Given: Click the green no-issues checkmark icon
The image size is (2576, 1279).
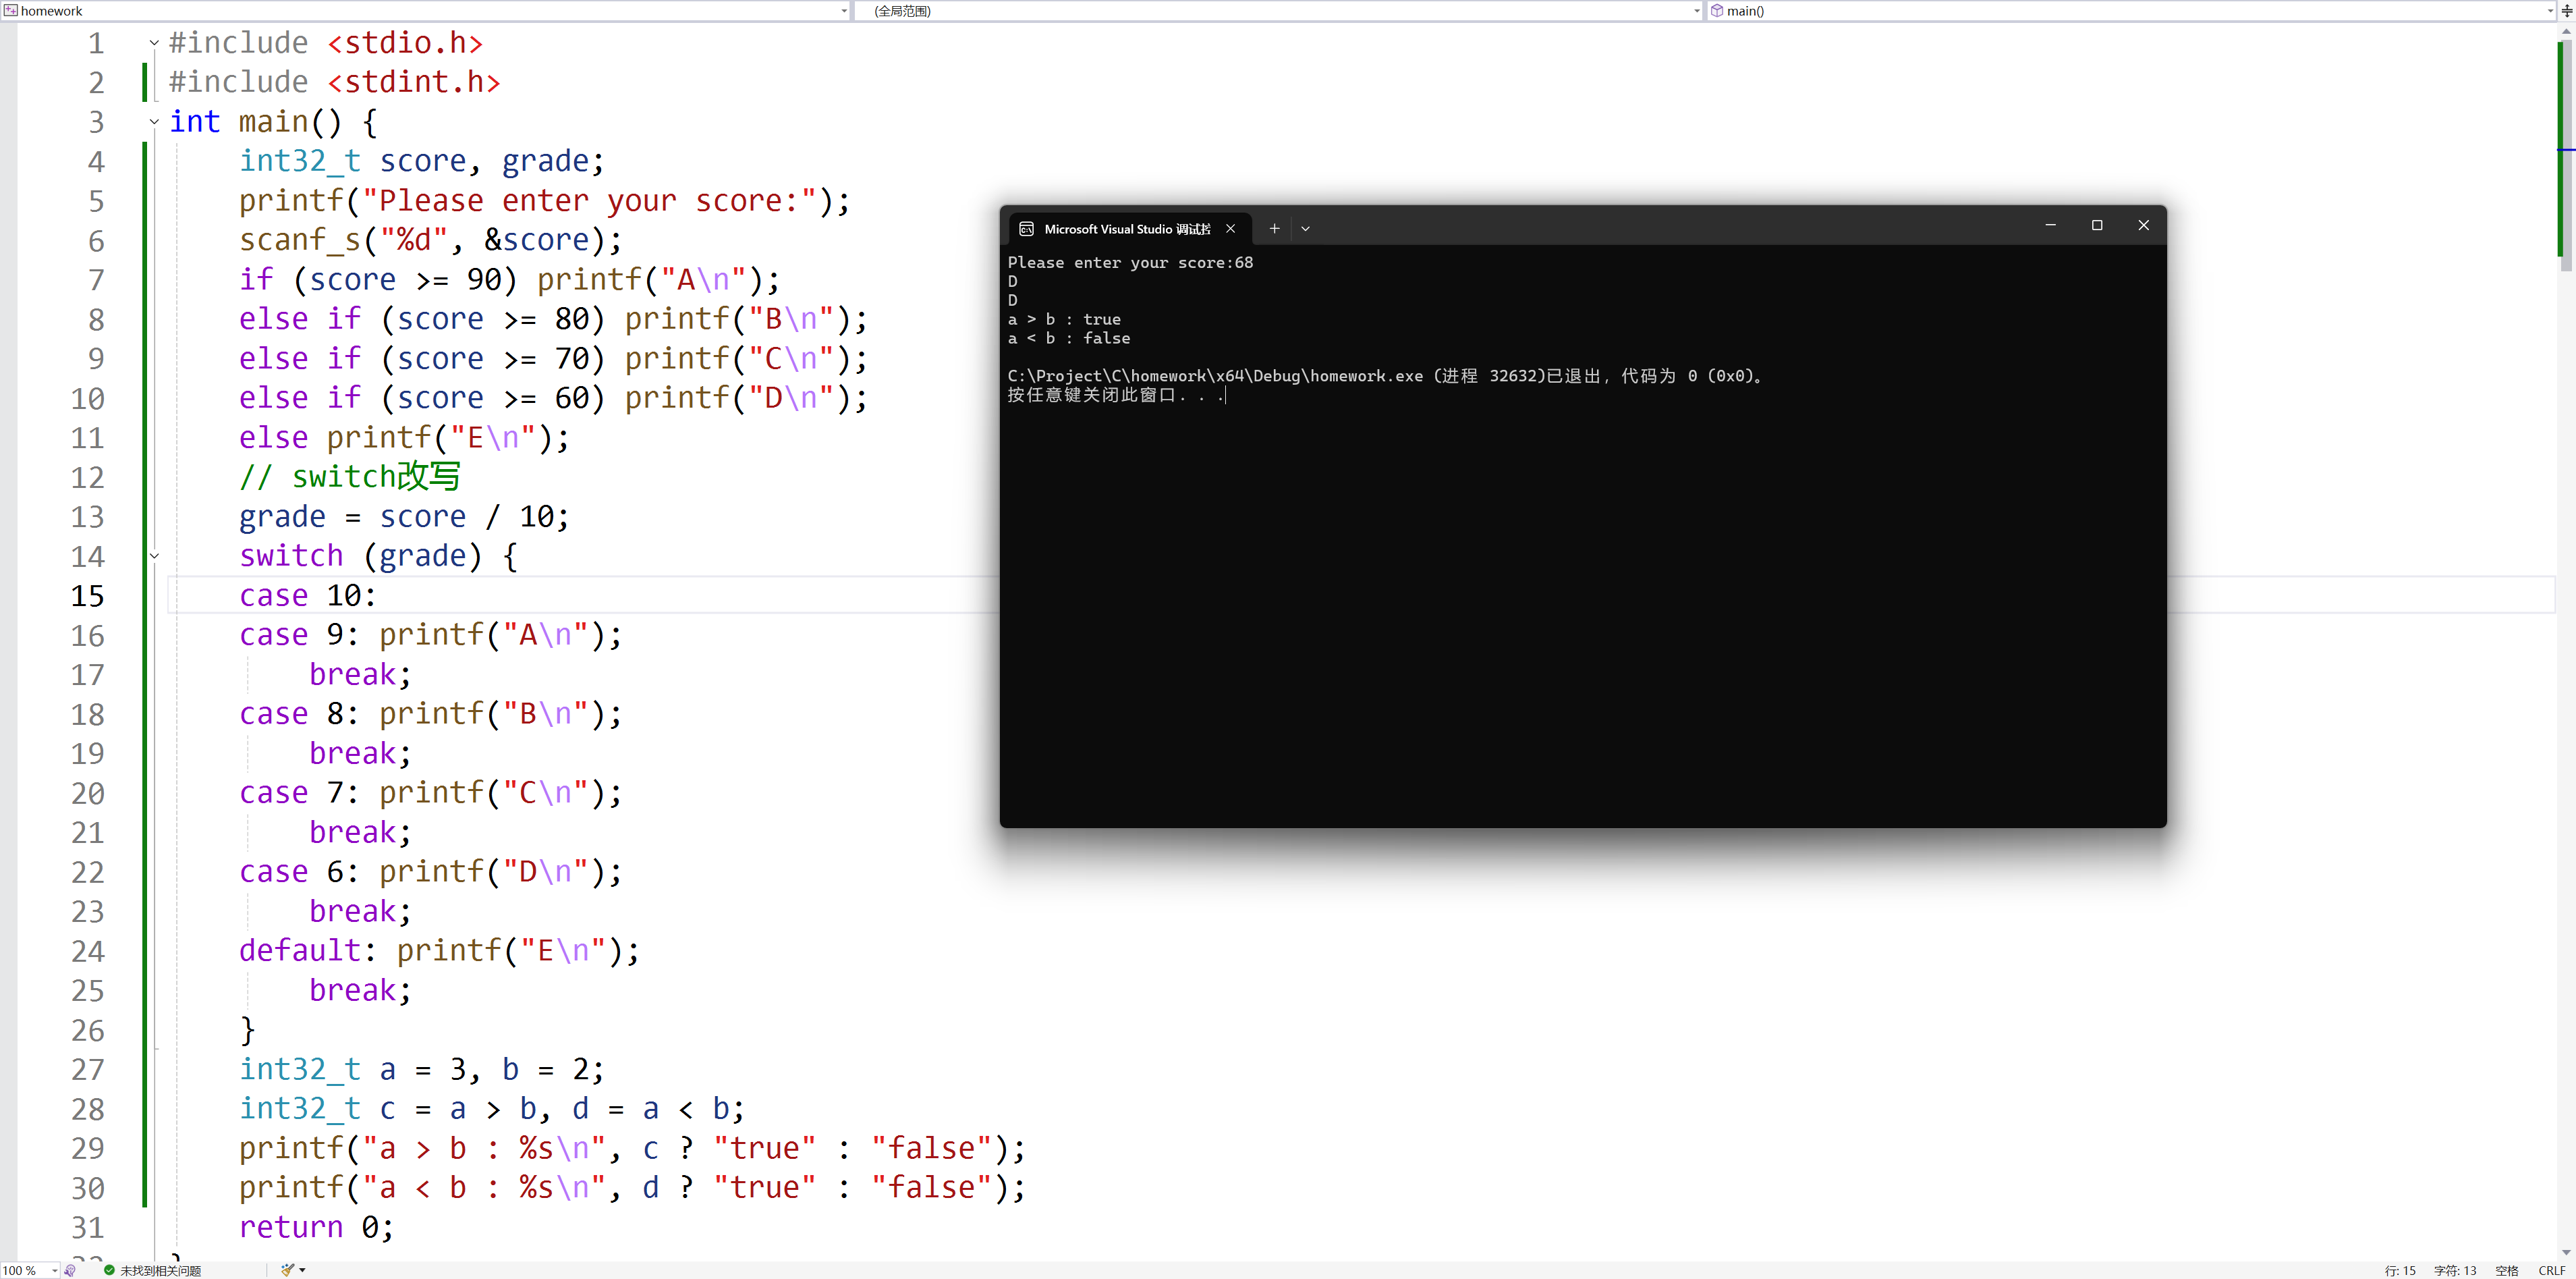Looking at the screenshot, I should coord(109,1270).
